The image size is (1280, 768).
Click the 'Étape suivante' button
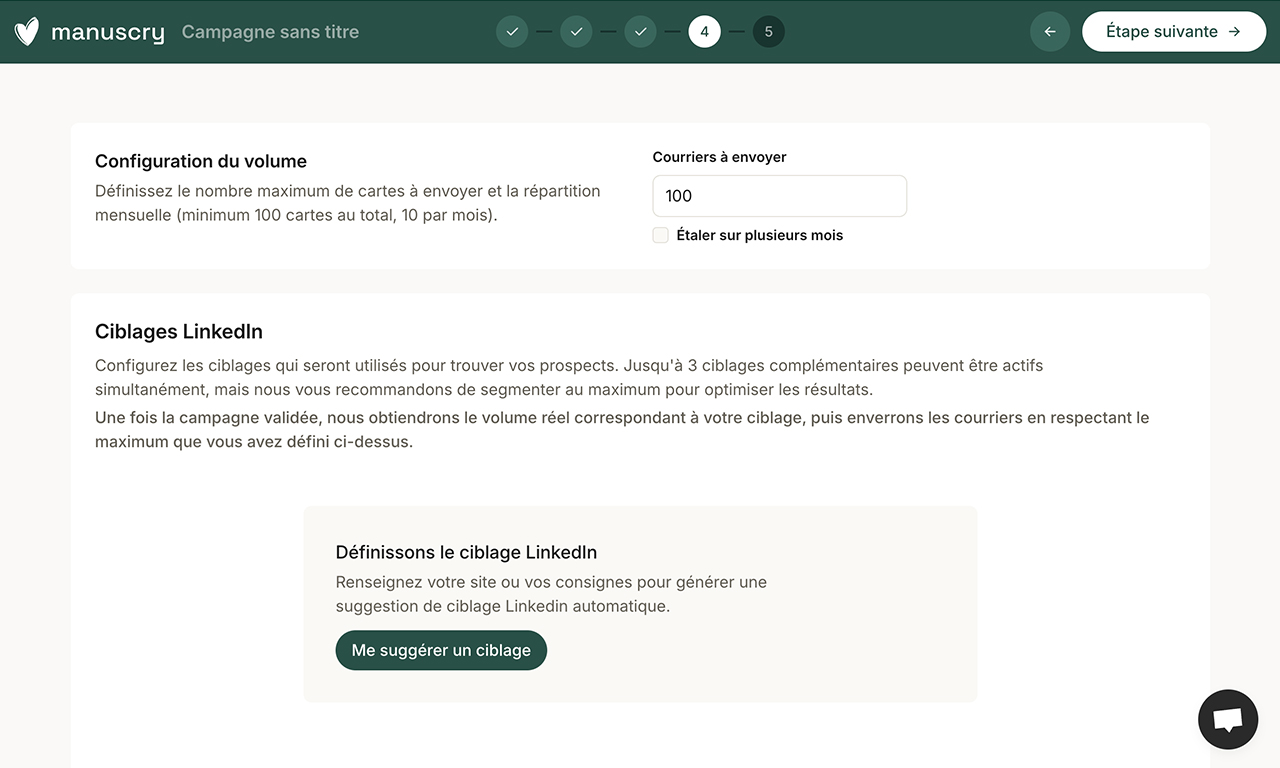(1174, 31)
